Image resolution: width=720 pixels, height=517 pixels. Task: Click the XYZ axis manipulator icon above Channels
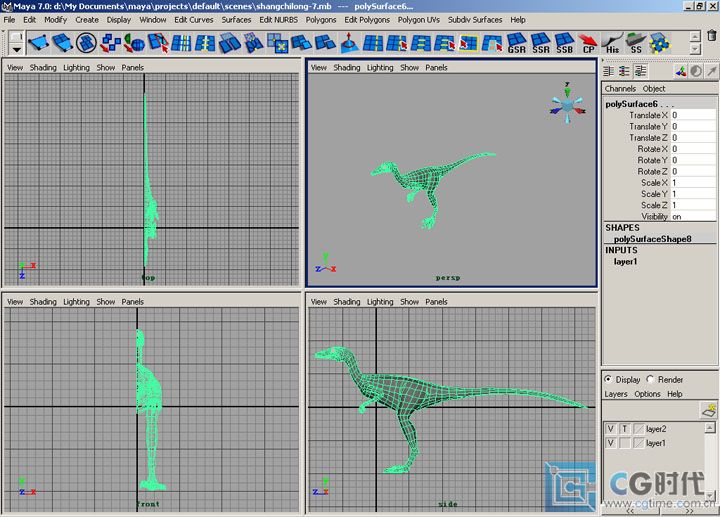coord(681,71)
